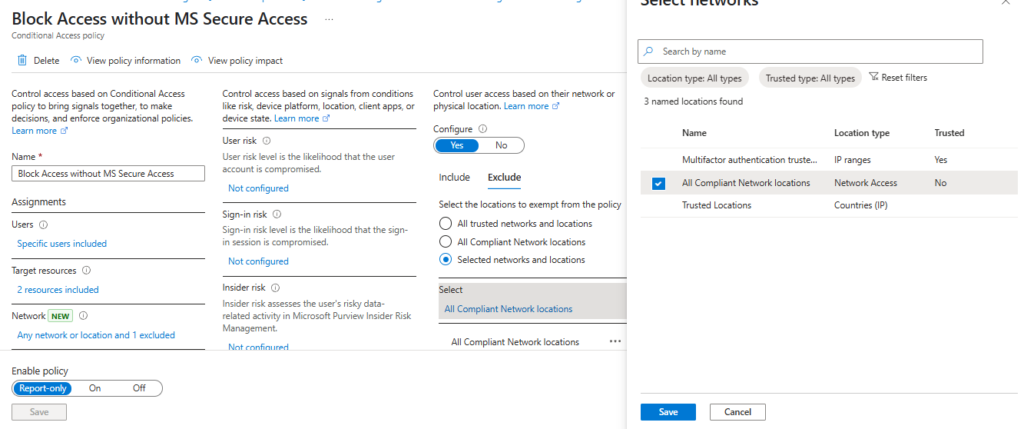
Task: Sort by Trusted column header
Action: 949,133
